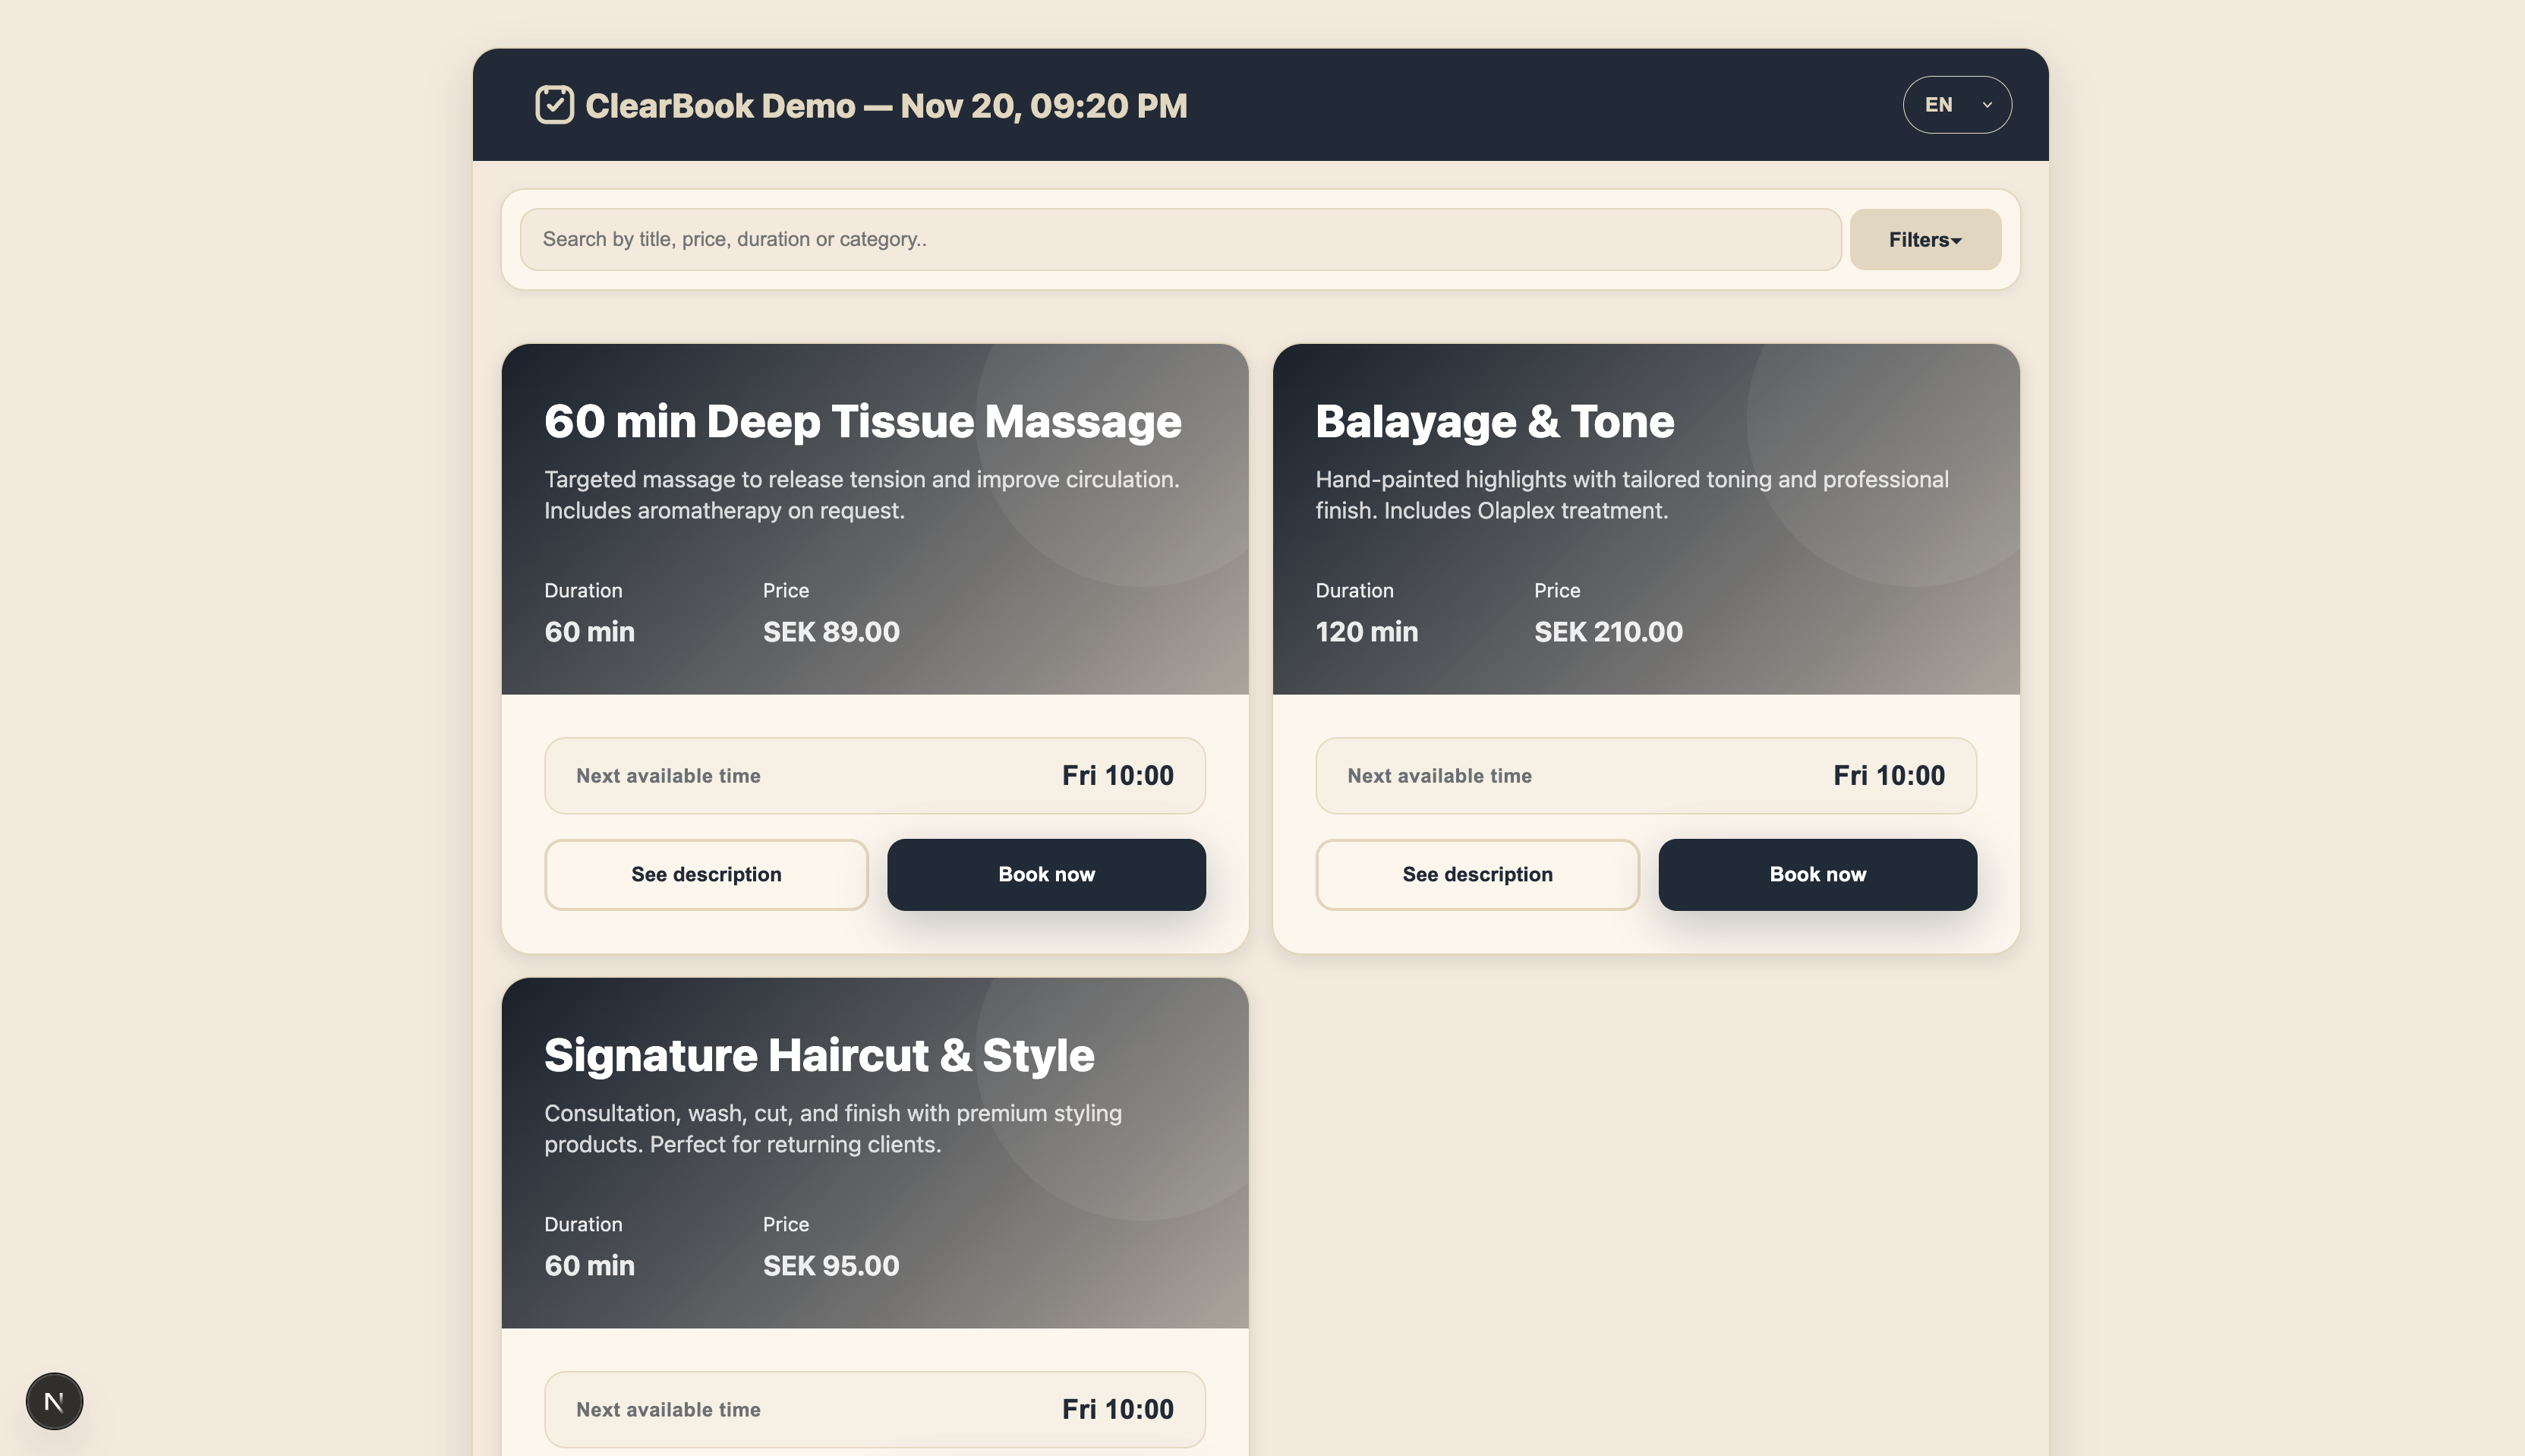Click the language dropdown chevron arrow
2525x1456 pixels.
tap(1987, 105)
